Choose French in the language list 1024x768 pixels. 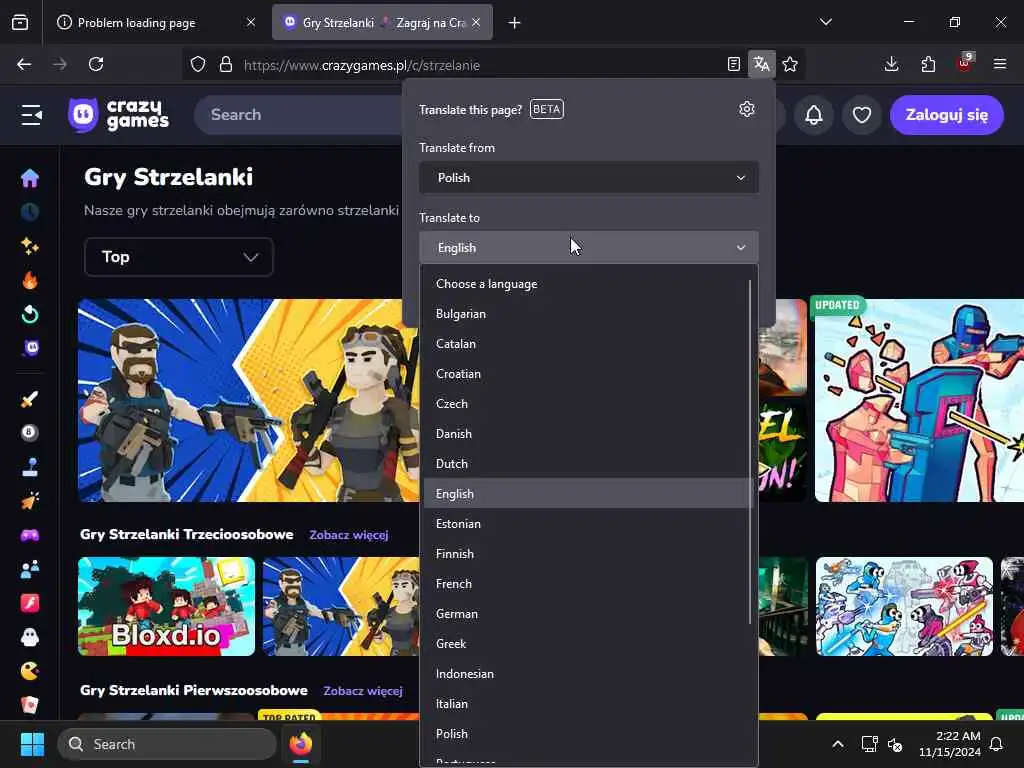pyautogui.click(x=586, y=584)
